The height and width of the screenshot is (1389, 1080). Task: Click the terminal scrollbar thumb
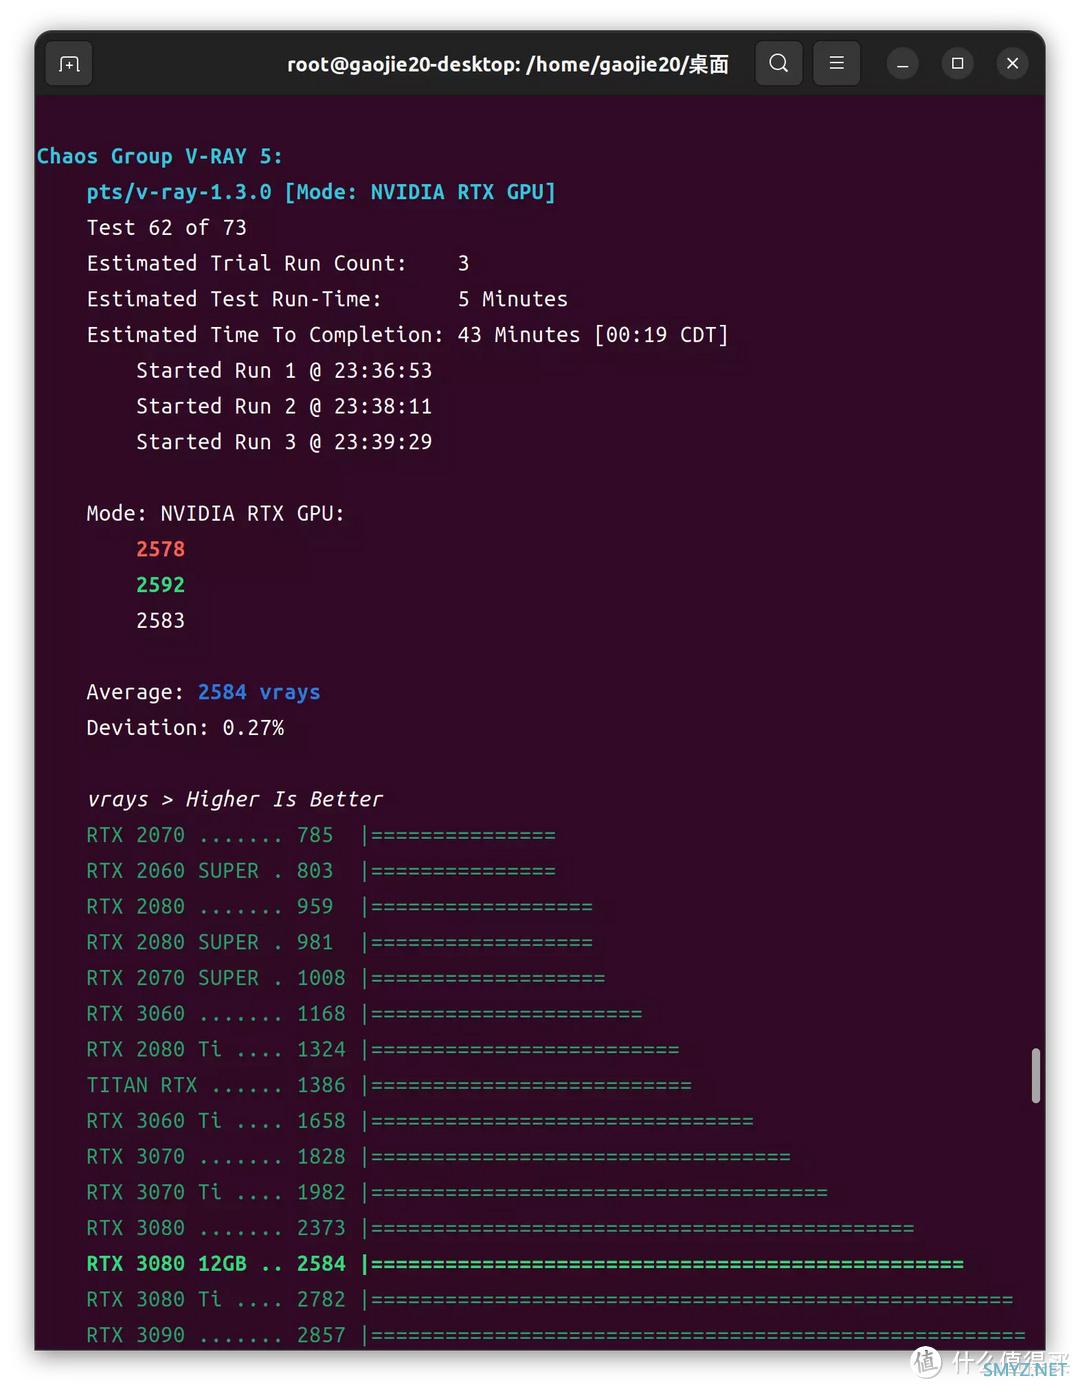click(x=1035, y=1075)
